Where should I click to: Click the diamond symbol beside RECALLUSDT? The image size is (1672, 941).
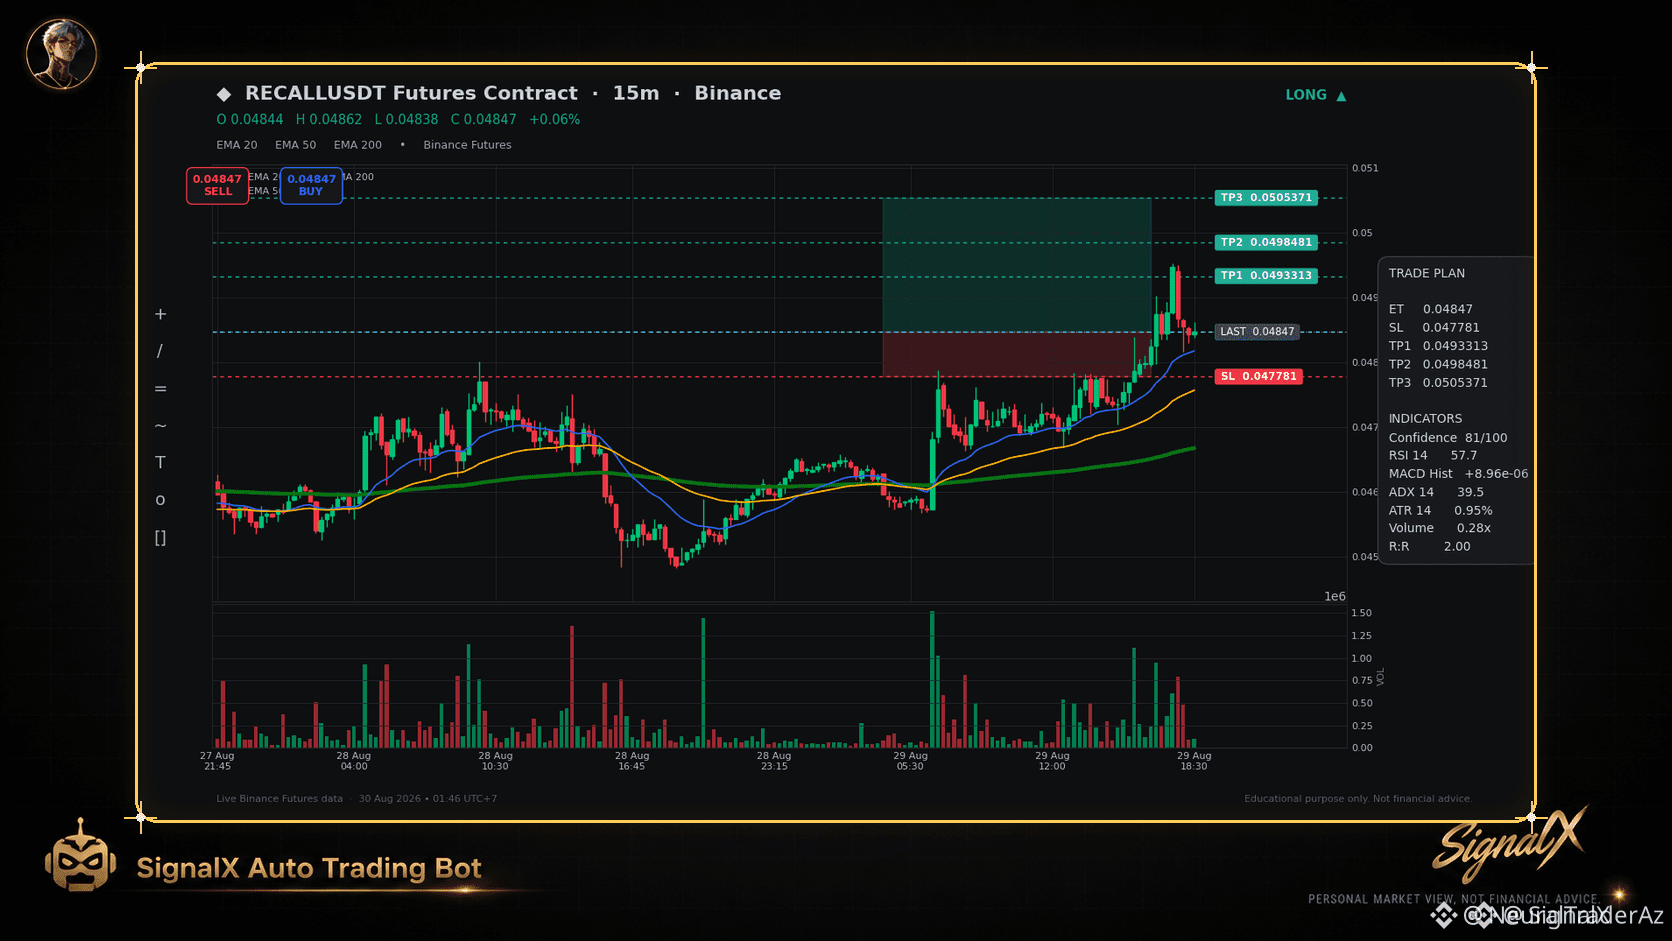(x=224, y=94)
